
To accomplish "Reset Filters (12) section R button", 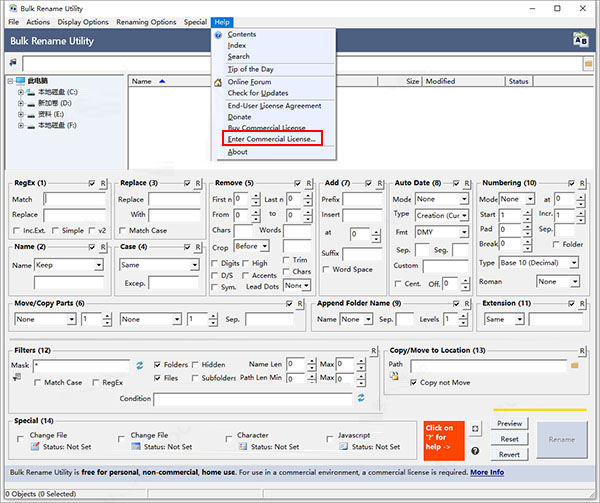I will (x=373, y=351).
